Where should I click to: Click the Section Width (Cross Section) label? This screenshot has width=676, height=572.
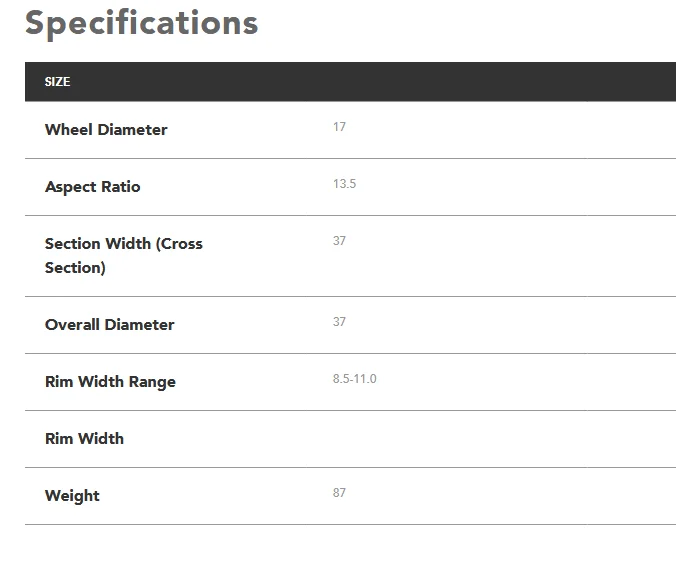coord(124,256)
